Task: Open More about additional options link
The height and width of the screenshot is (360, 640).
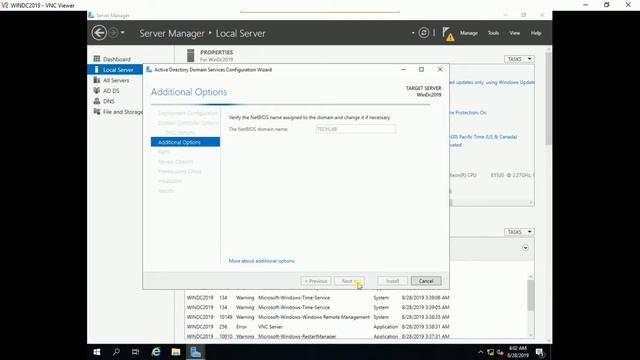Action: tap(262, 261)
